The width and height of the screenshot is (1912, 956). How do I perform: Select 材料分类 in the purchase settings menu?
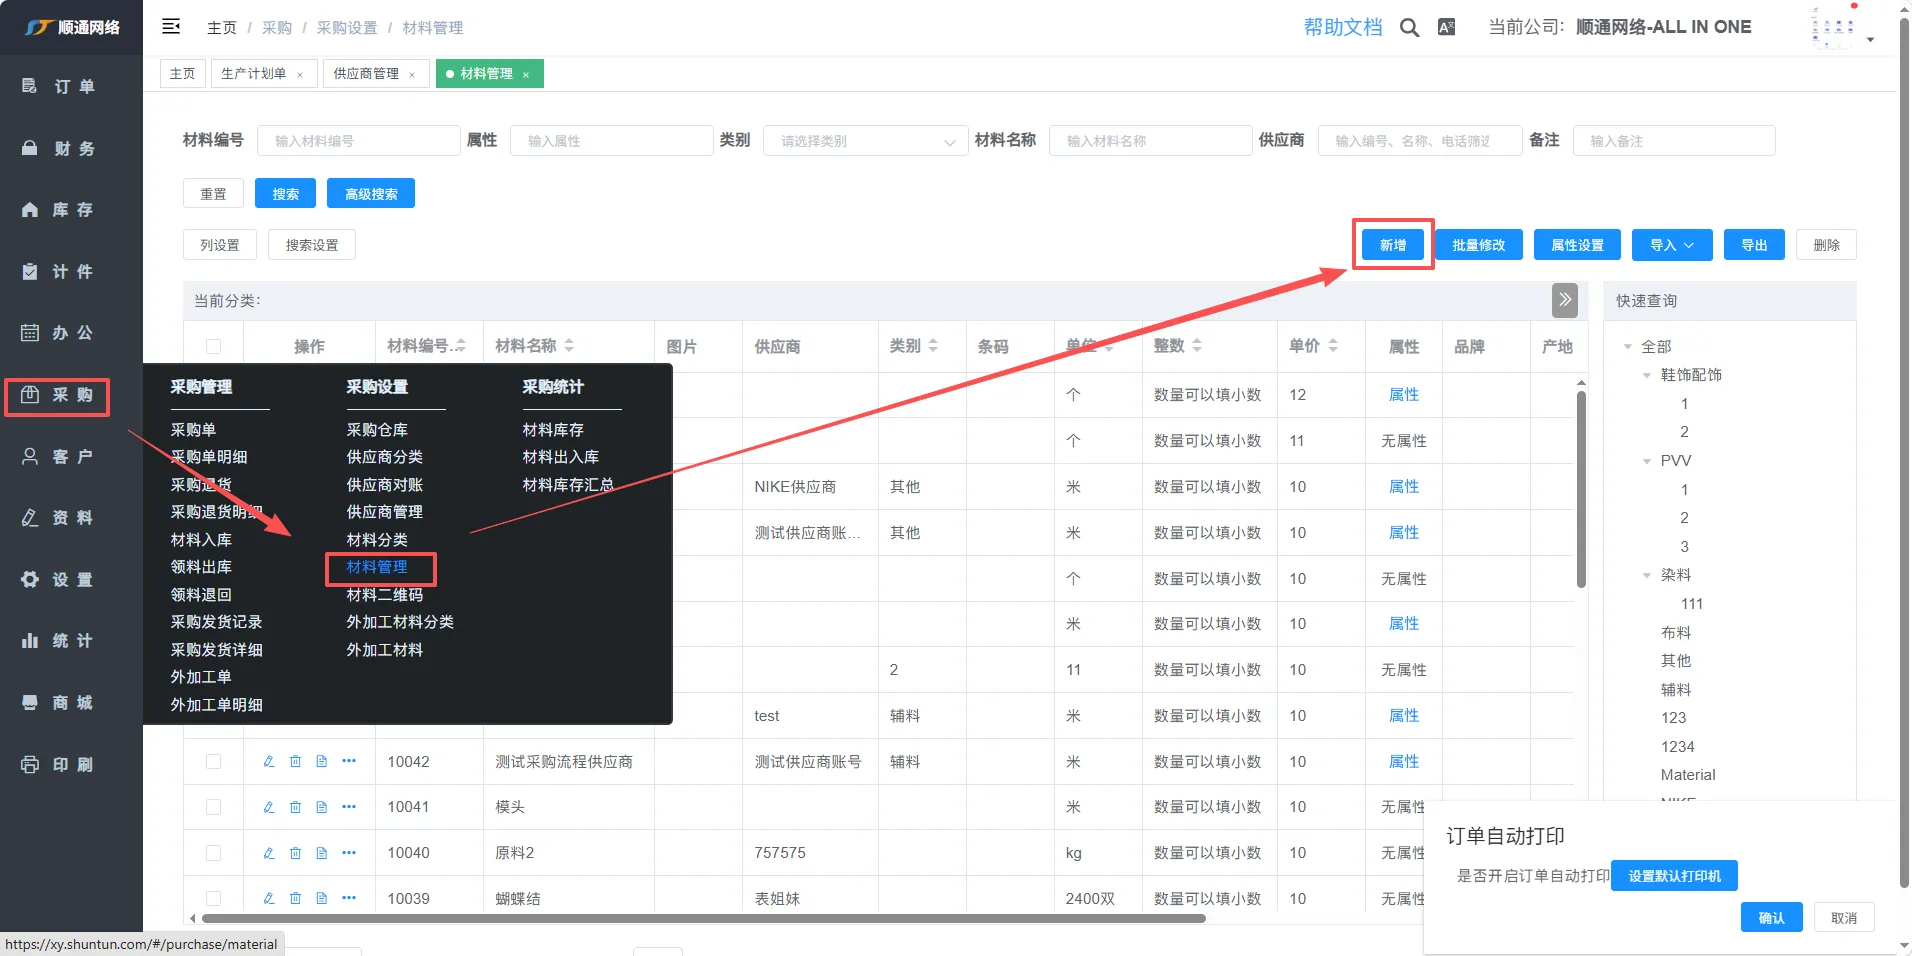click(377, 540)
